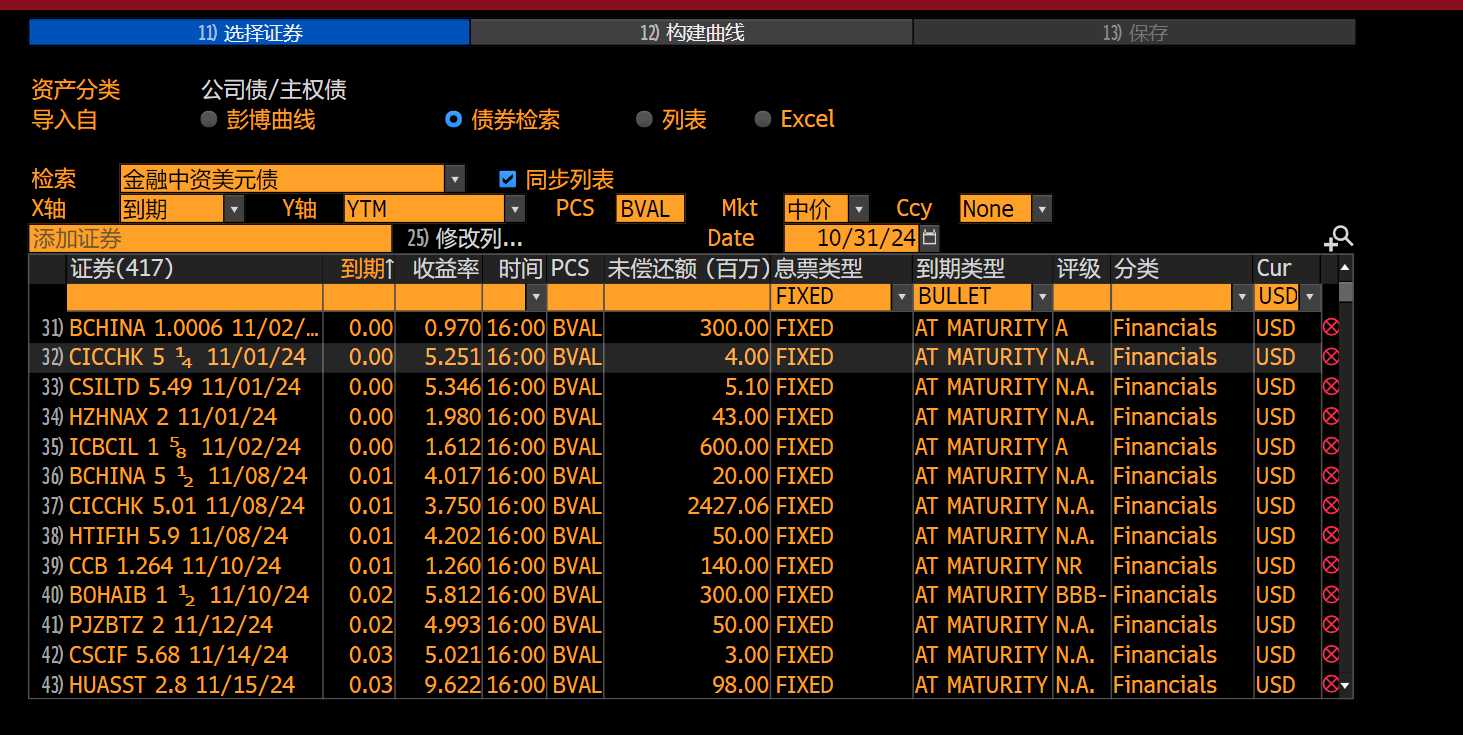Select the 彭博曲线 radio option
Viewport: 1463px width, 735px height.
(209, 120)
